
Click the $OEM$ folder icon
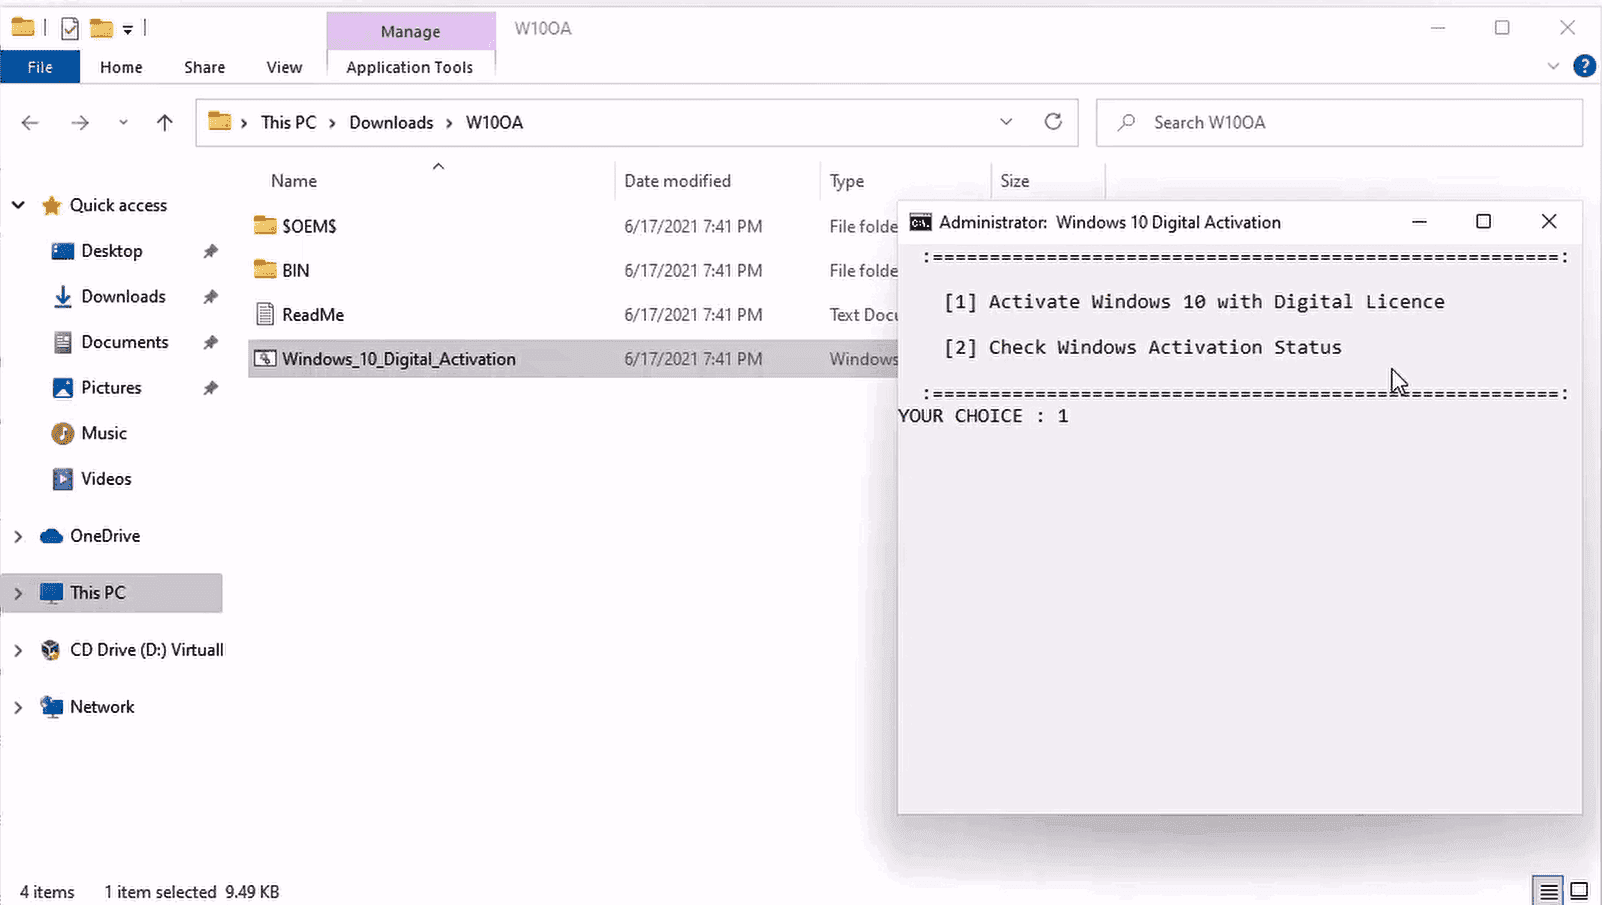click(x=265, y=225)
